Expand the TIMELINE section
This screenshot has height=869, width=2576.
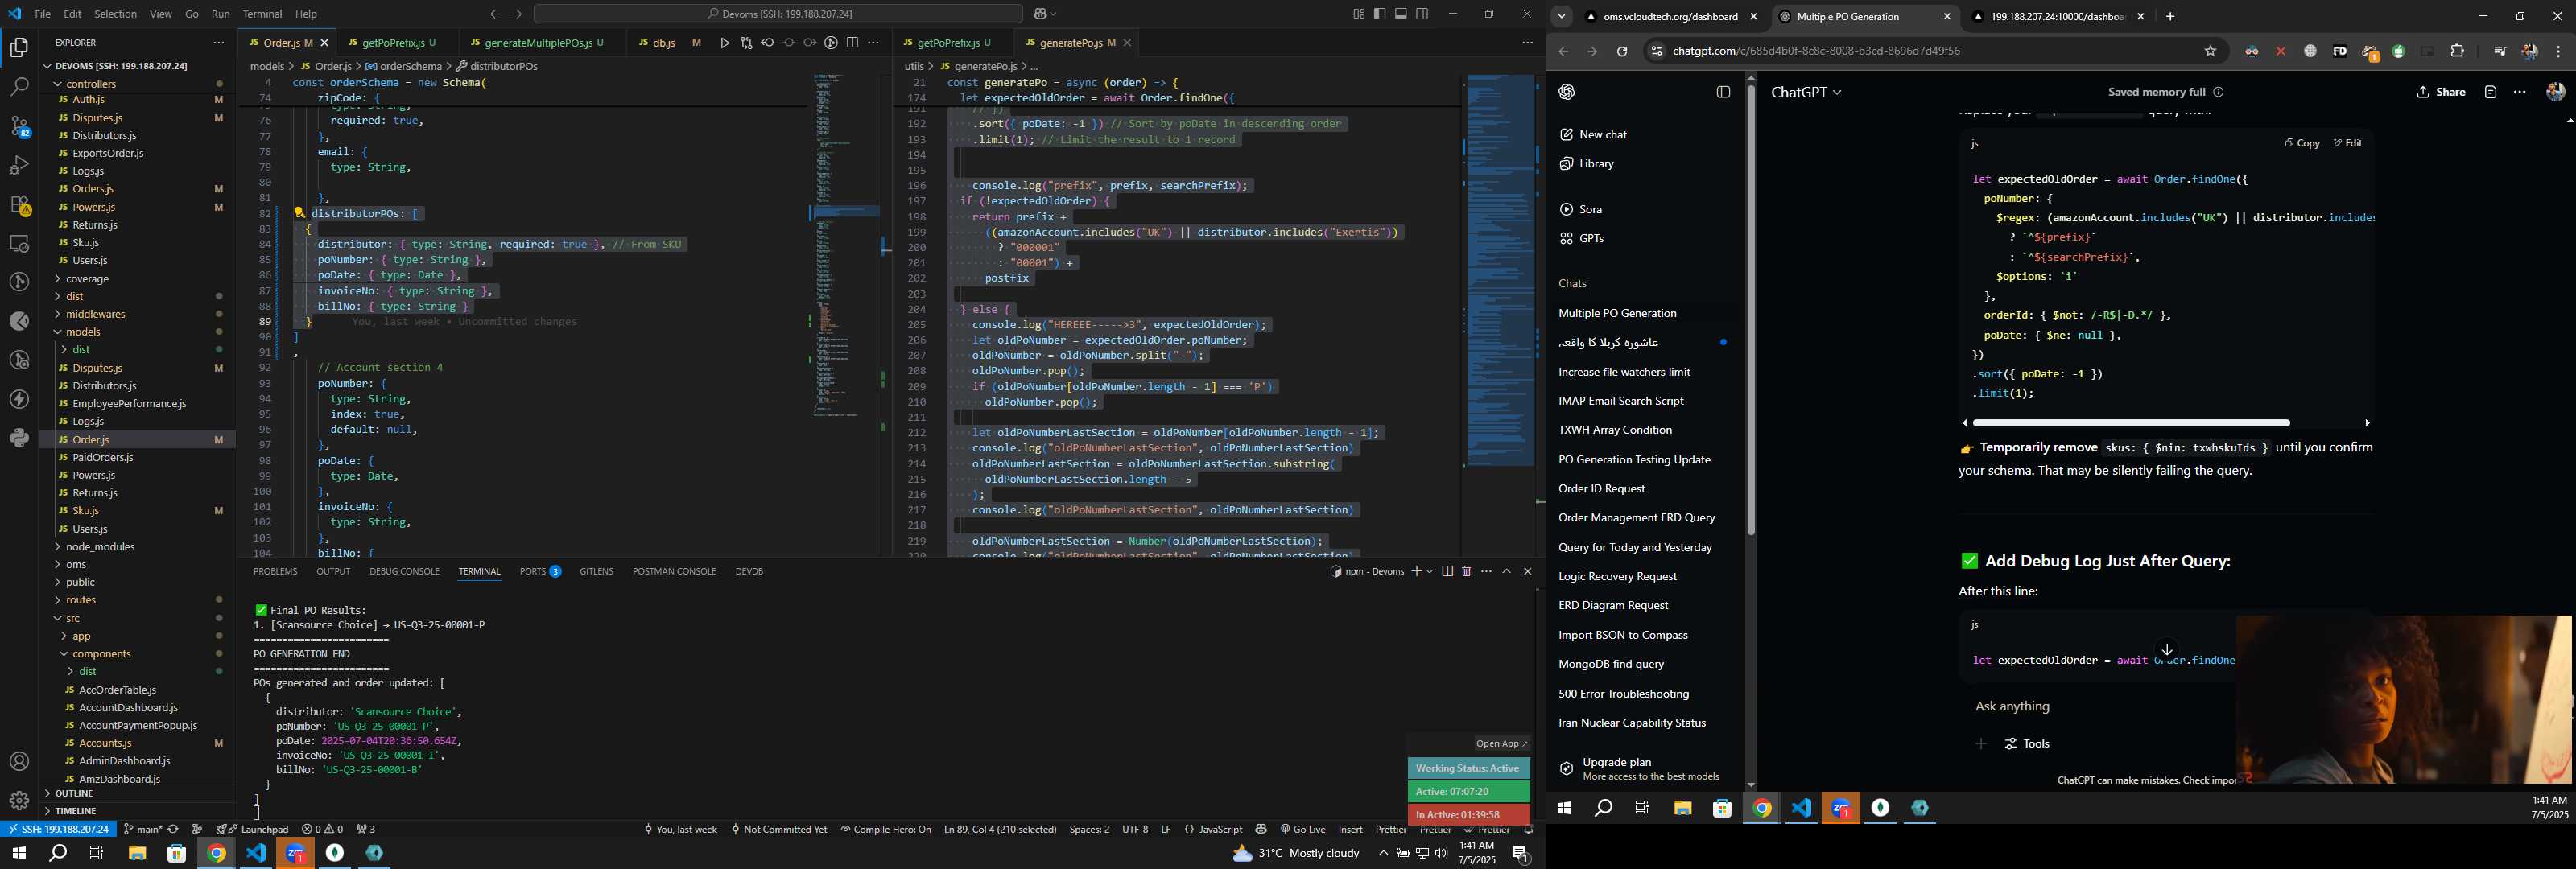76,811
